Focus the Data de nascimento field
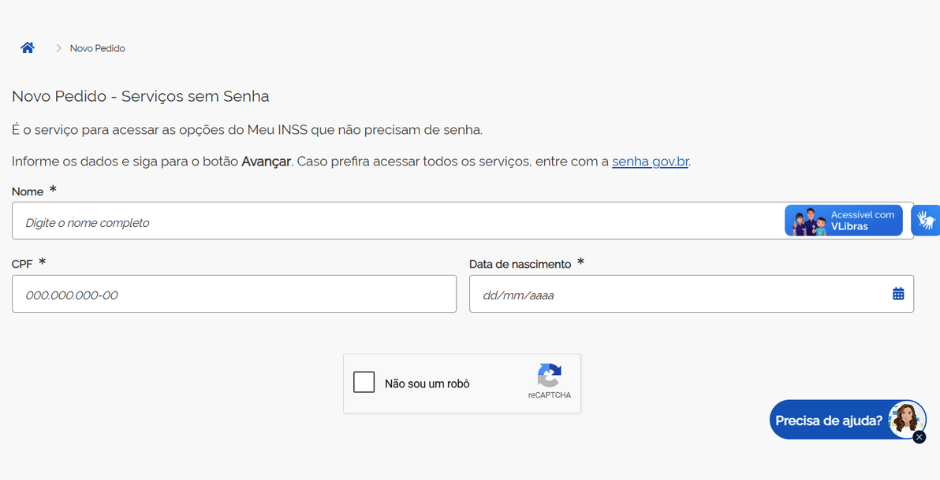 click(x=691, y=294)
